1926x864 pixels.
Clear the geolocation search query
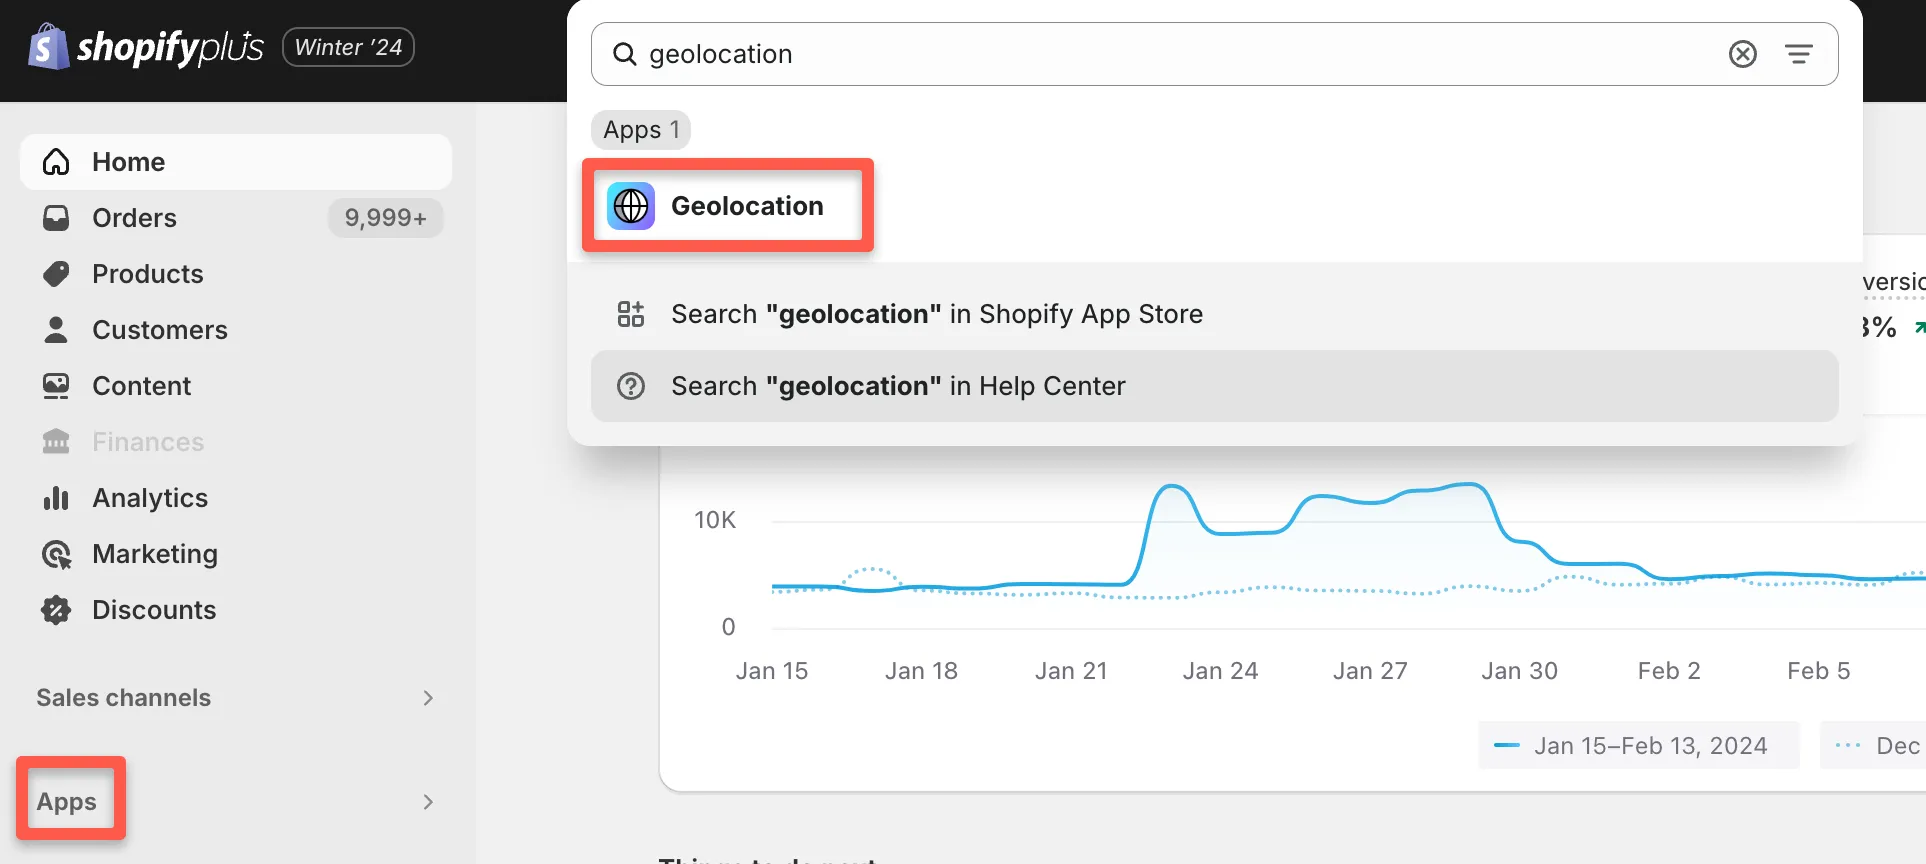(1743, 53)
